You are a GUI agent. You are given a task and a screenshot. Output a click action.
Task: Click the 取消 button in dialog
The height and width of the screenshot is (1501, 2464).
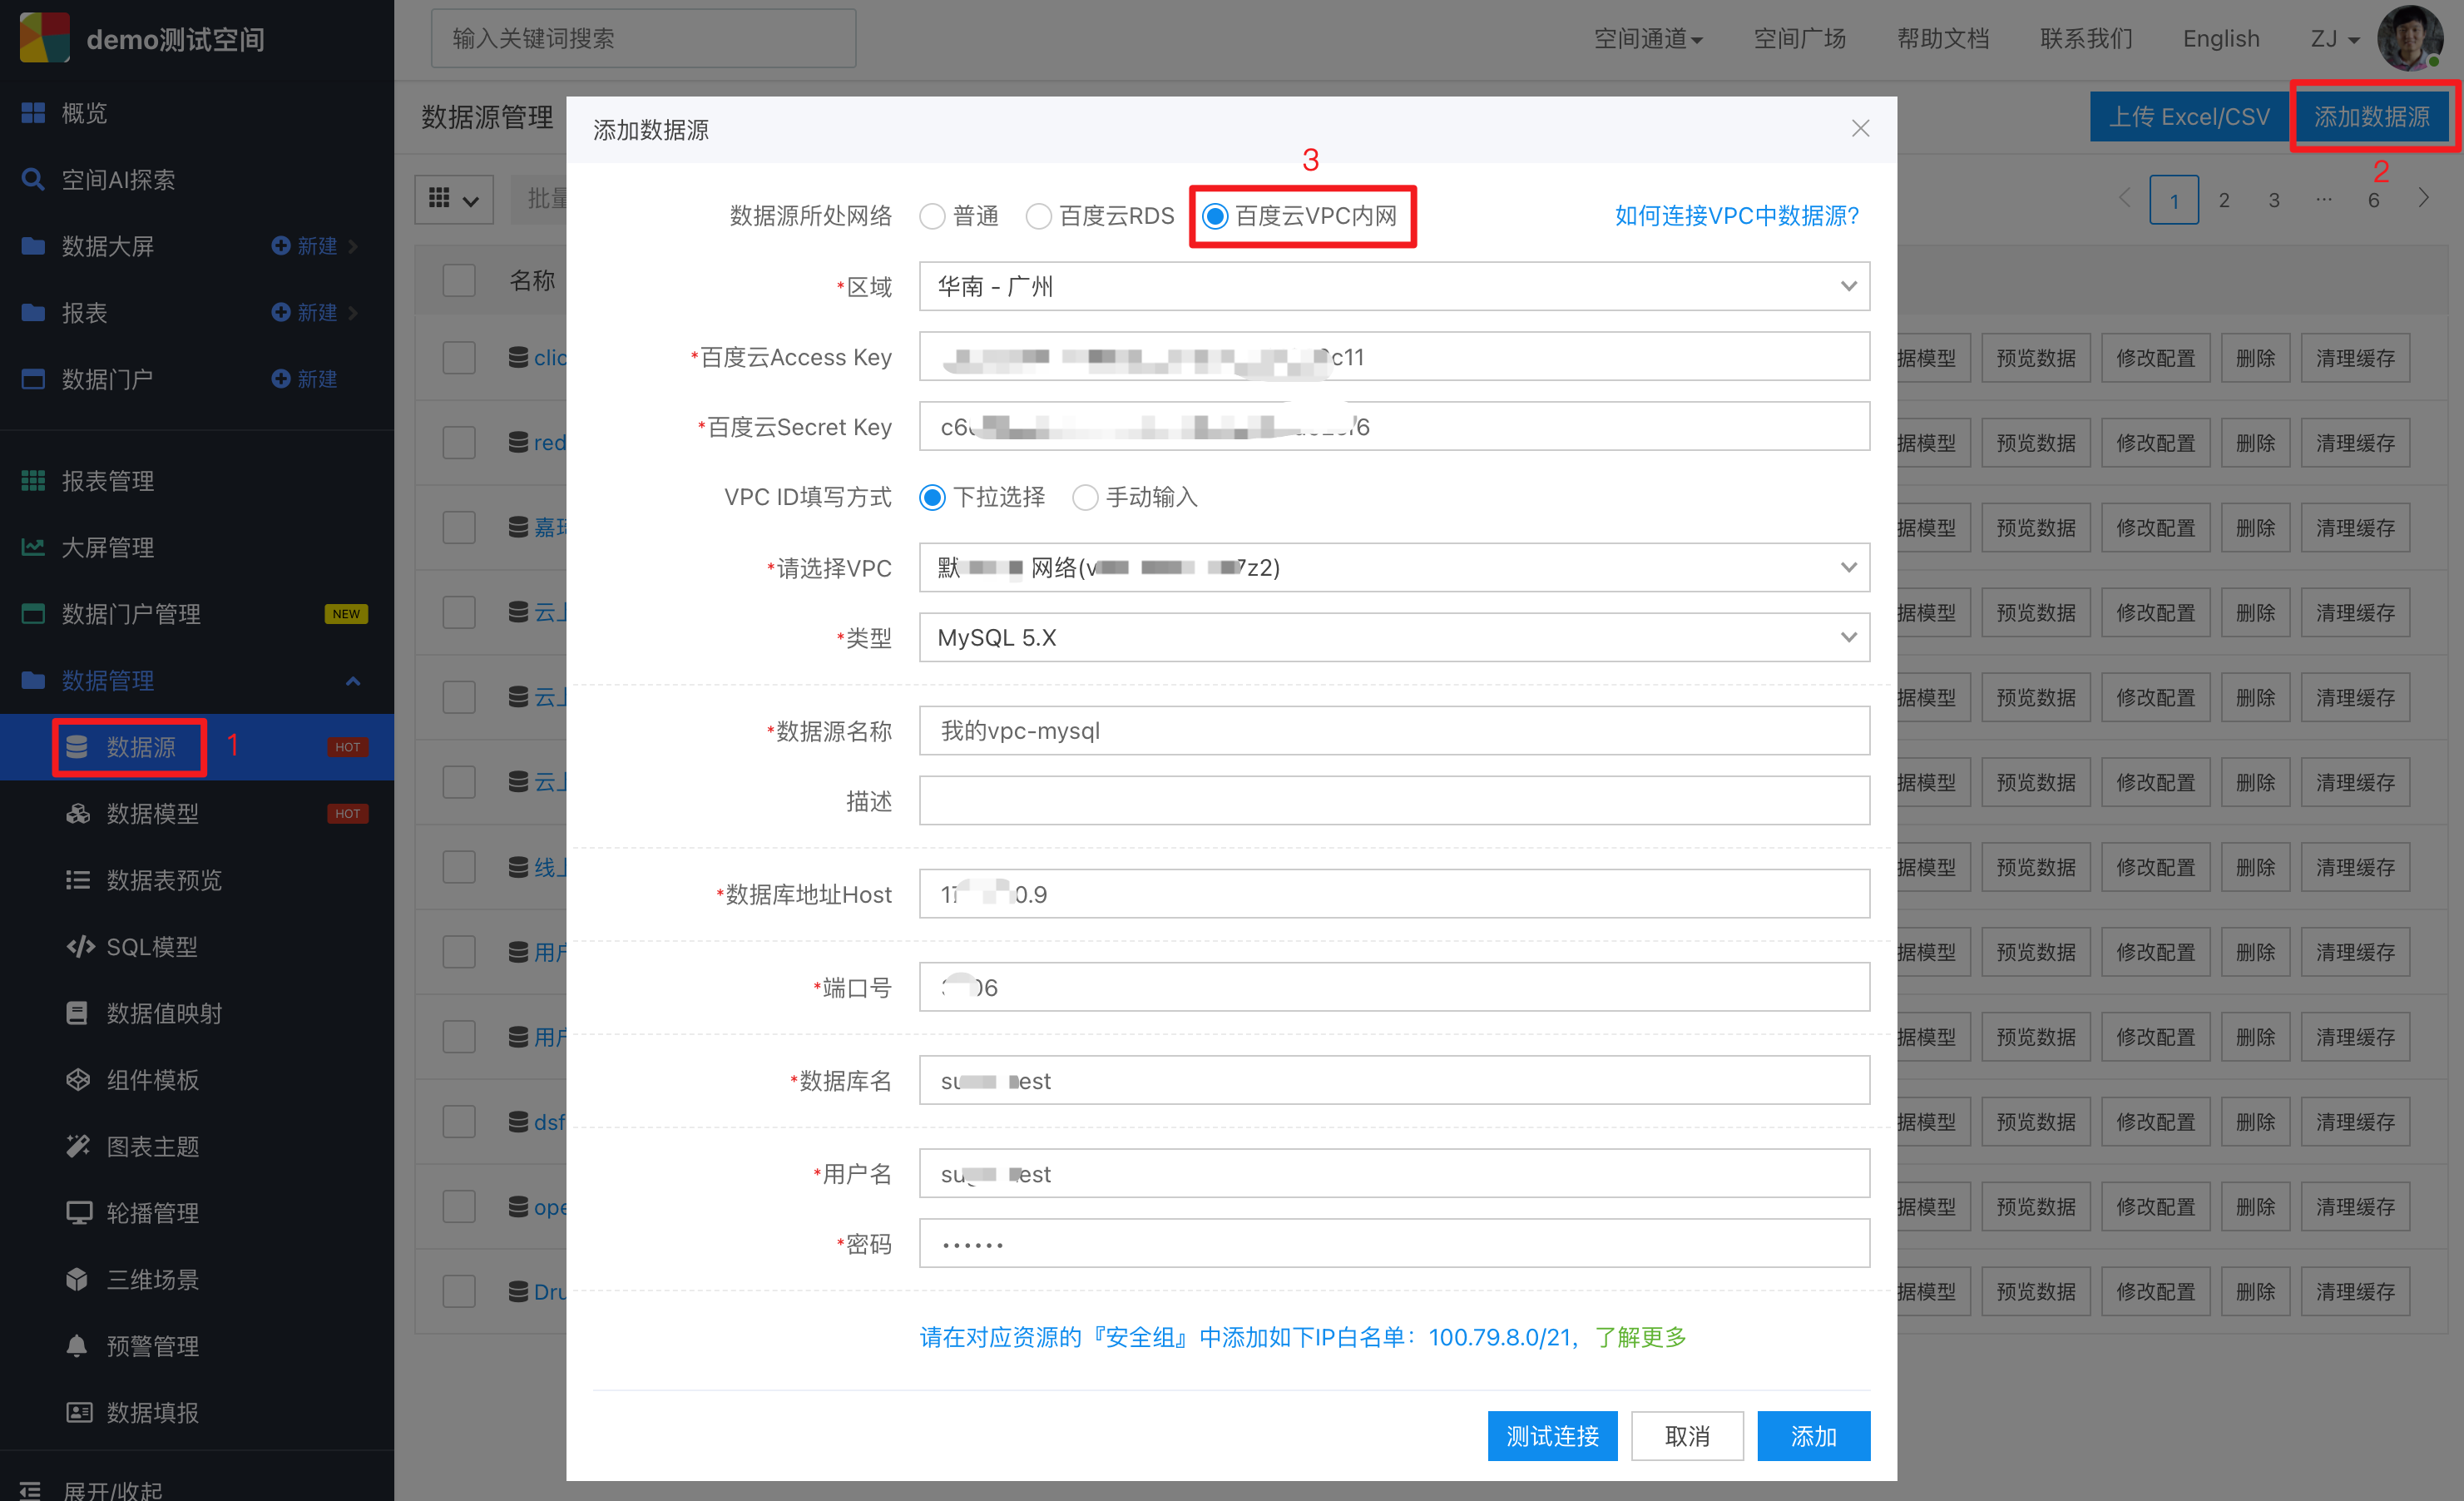[1687, 1436]
